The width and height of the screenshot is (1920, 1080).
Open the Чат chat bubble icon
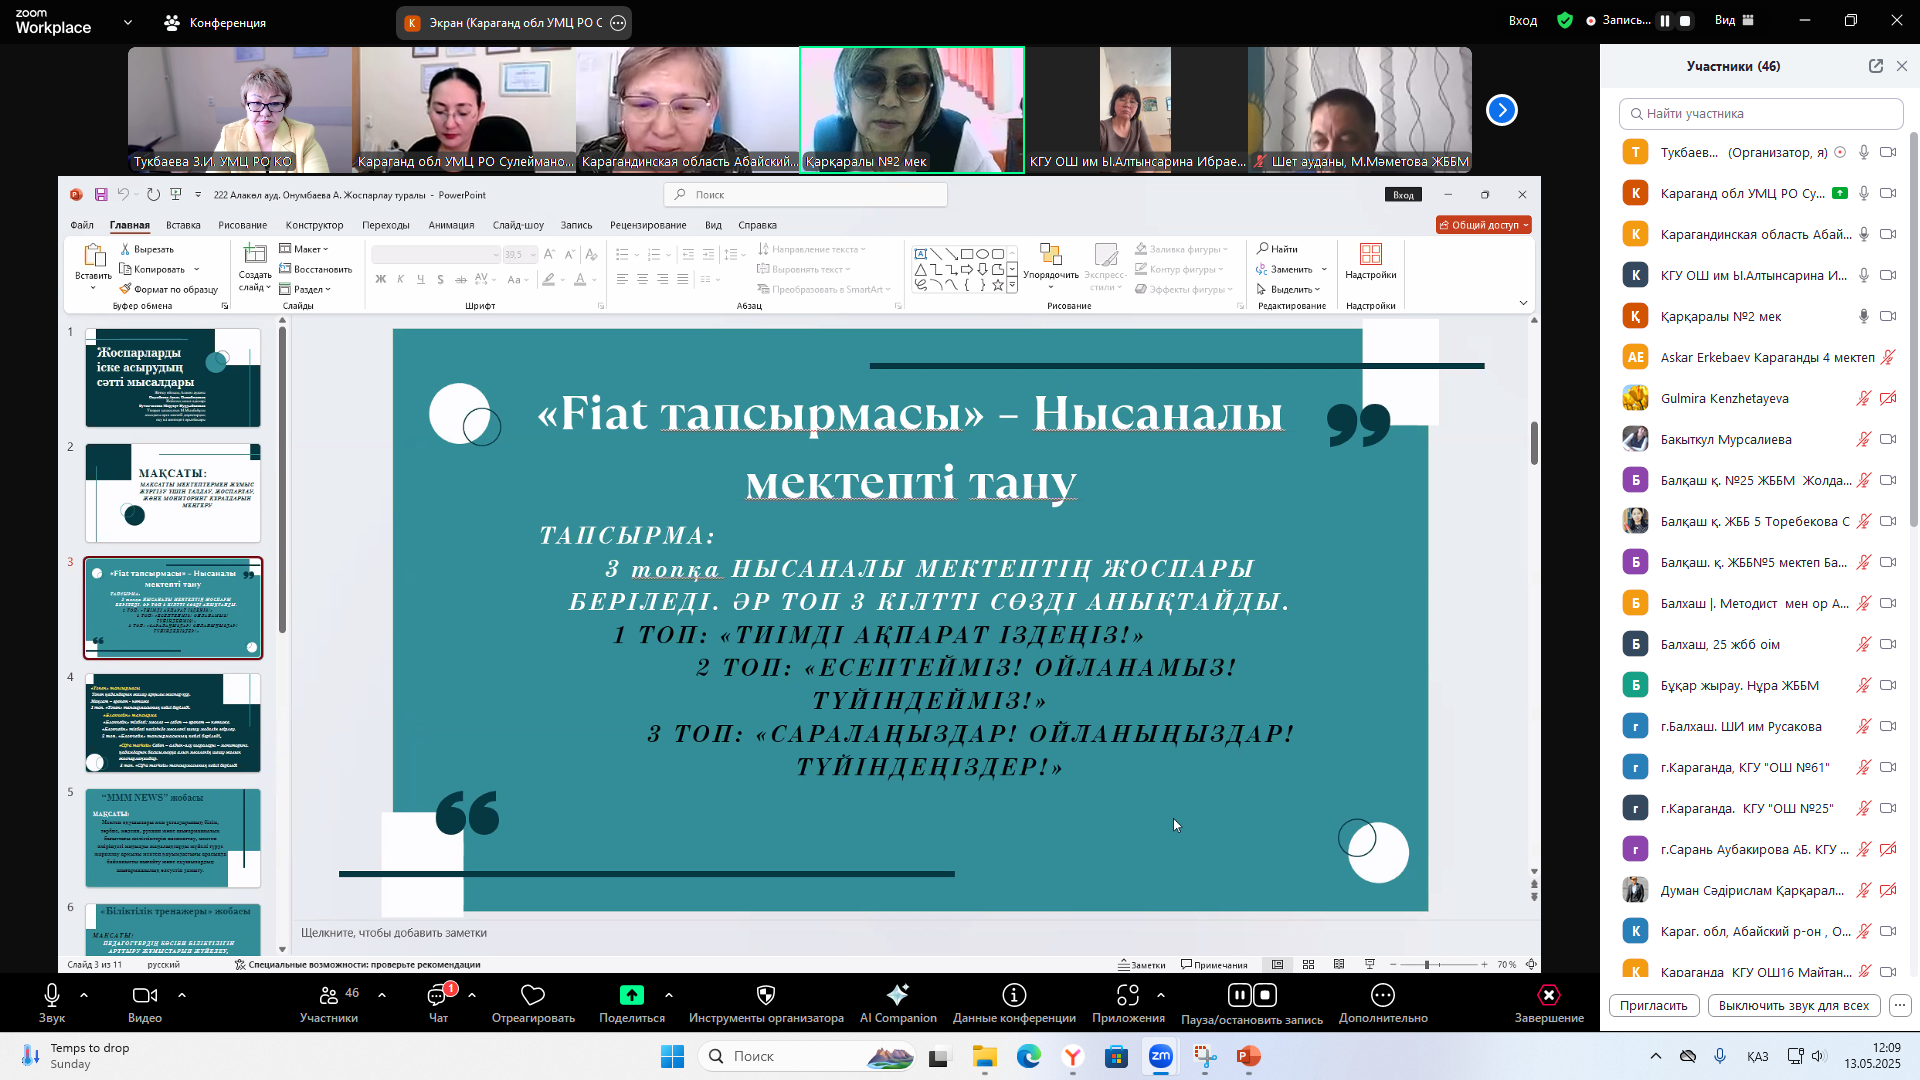pos(438,995)
